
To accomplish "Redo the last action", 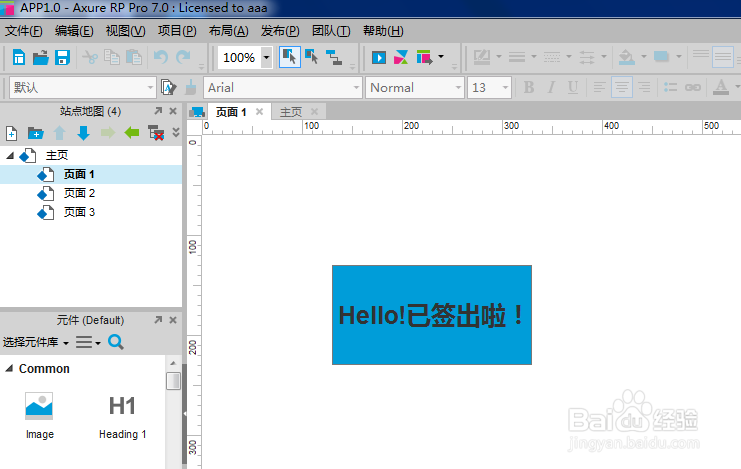I will pos(183,58).
